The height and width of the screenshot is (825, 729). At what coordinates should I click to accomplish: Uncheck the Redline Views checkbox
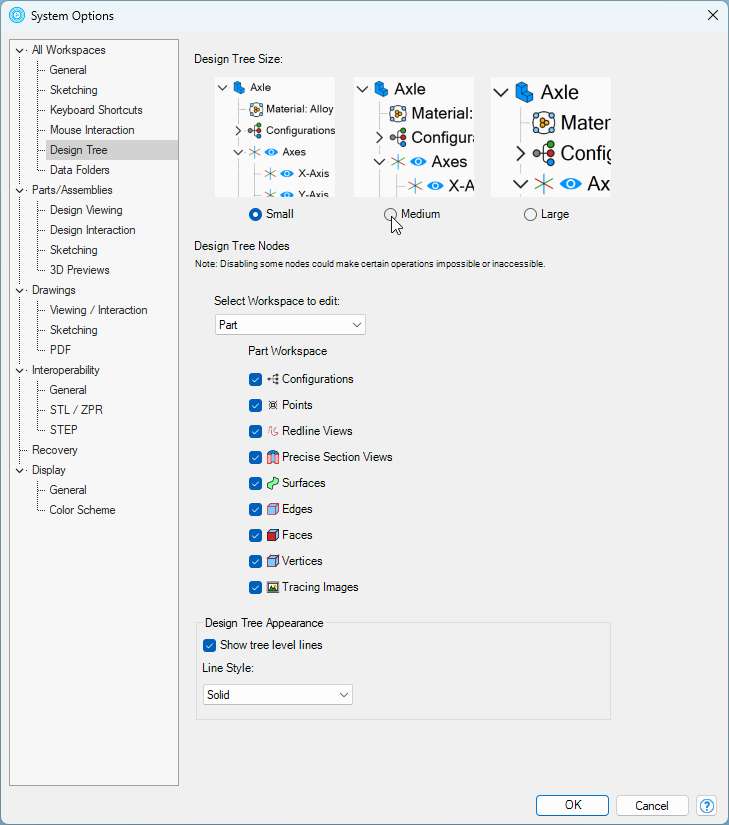point(255,431)
